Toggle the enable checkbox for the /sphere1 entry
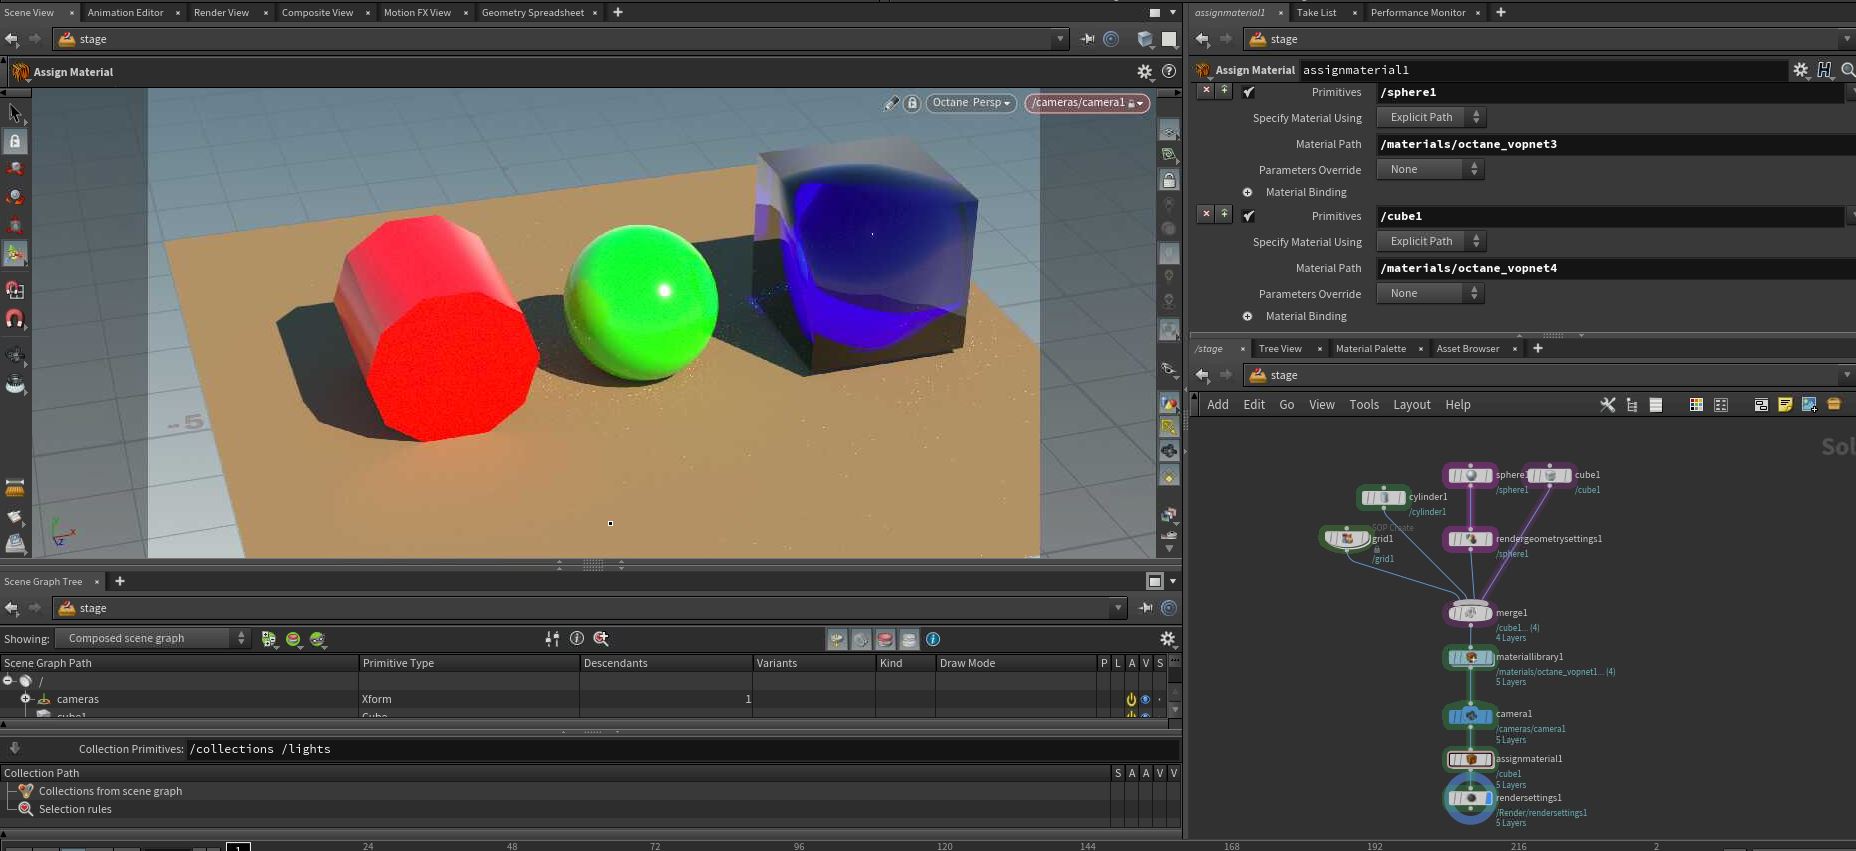The width and height of the screenshot is (1856, 851). (x=1248, y=92)
